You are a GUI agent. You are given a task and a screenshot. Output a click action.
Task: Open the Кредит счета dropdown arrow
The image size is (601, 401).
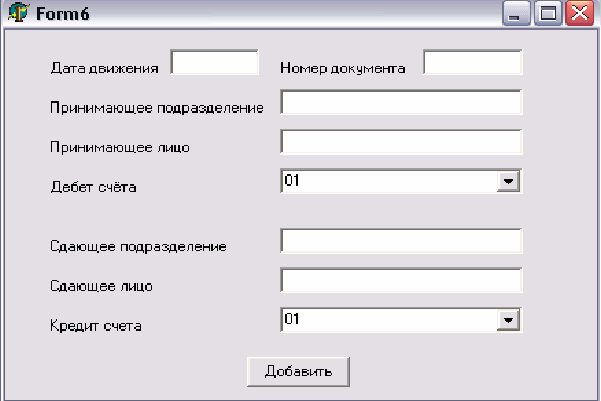[x=510, y=319]
